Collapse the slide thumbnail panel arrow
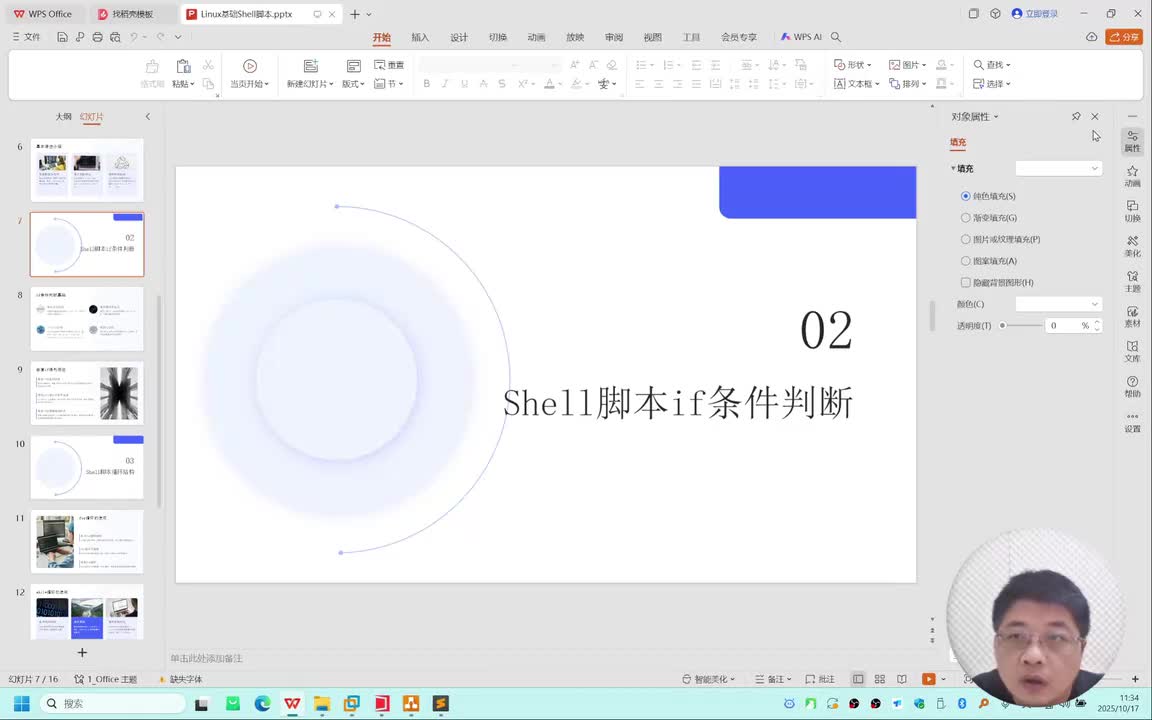Screen dimensions: 1152x720 click(x=148, y=116)
